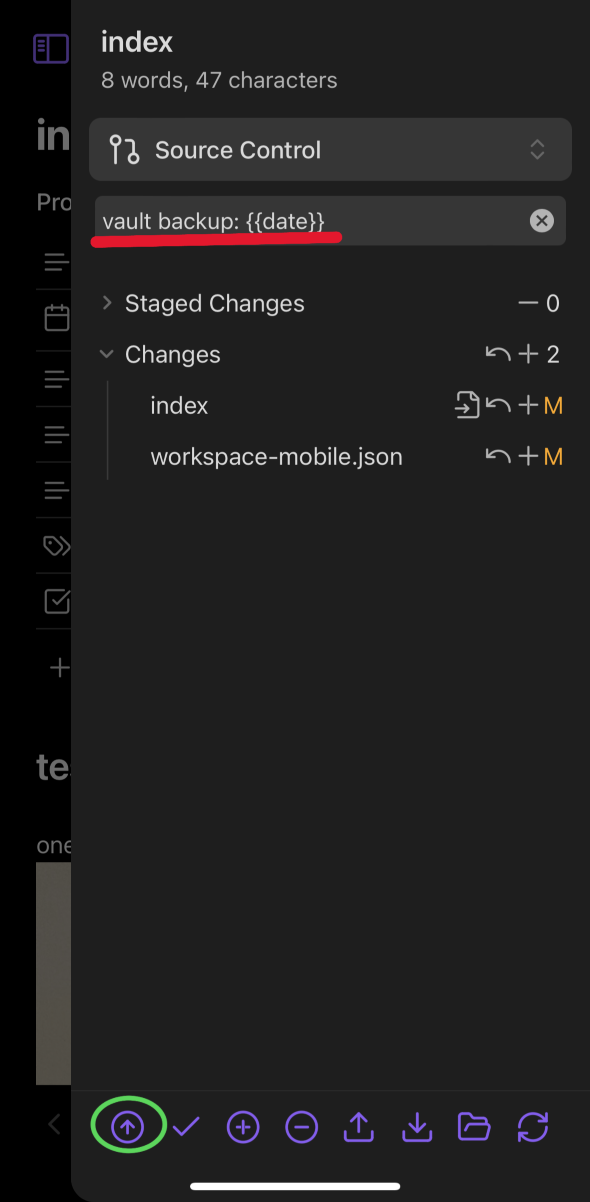Push changes using the upload icon

click(358, 1127)
